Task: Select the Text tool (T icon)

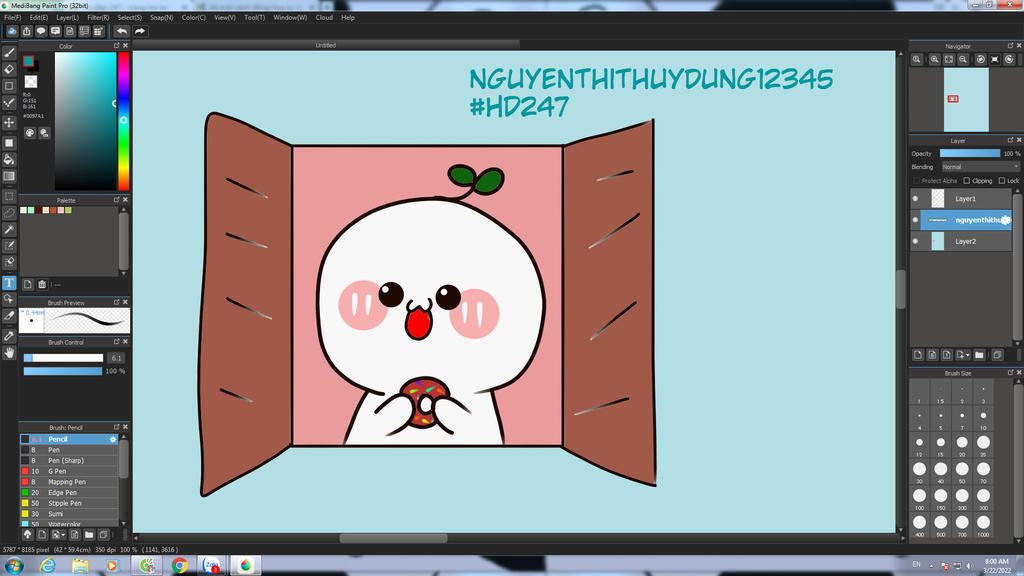Action: [9, 282]
